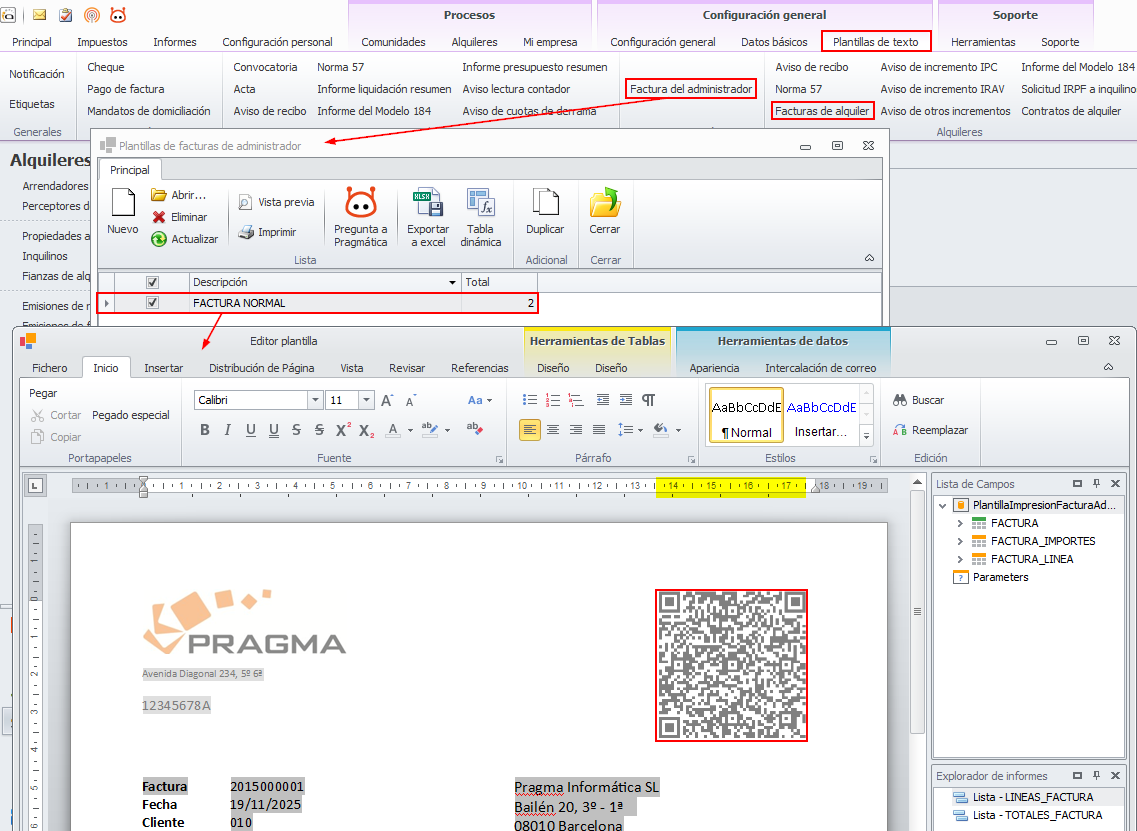This screenshot has width=1137, height=831.
Task: Toggle single strikethrough formatting
Action: click(297, 430)
